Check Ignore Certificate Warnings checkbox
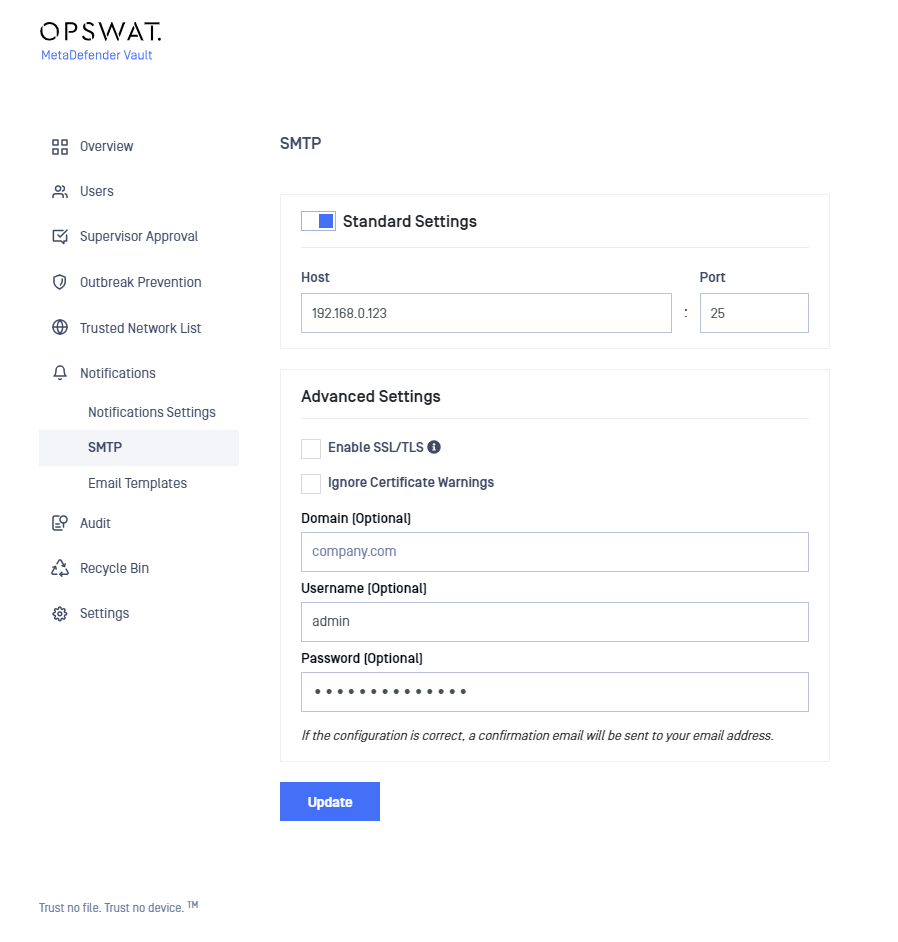The width and height of the screenshot is (898, 942). (x=311, y=483)
